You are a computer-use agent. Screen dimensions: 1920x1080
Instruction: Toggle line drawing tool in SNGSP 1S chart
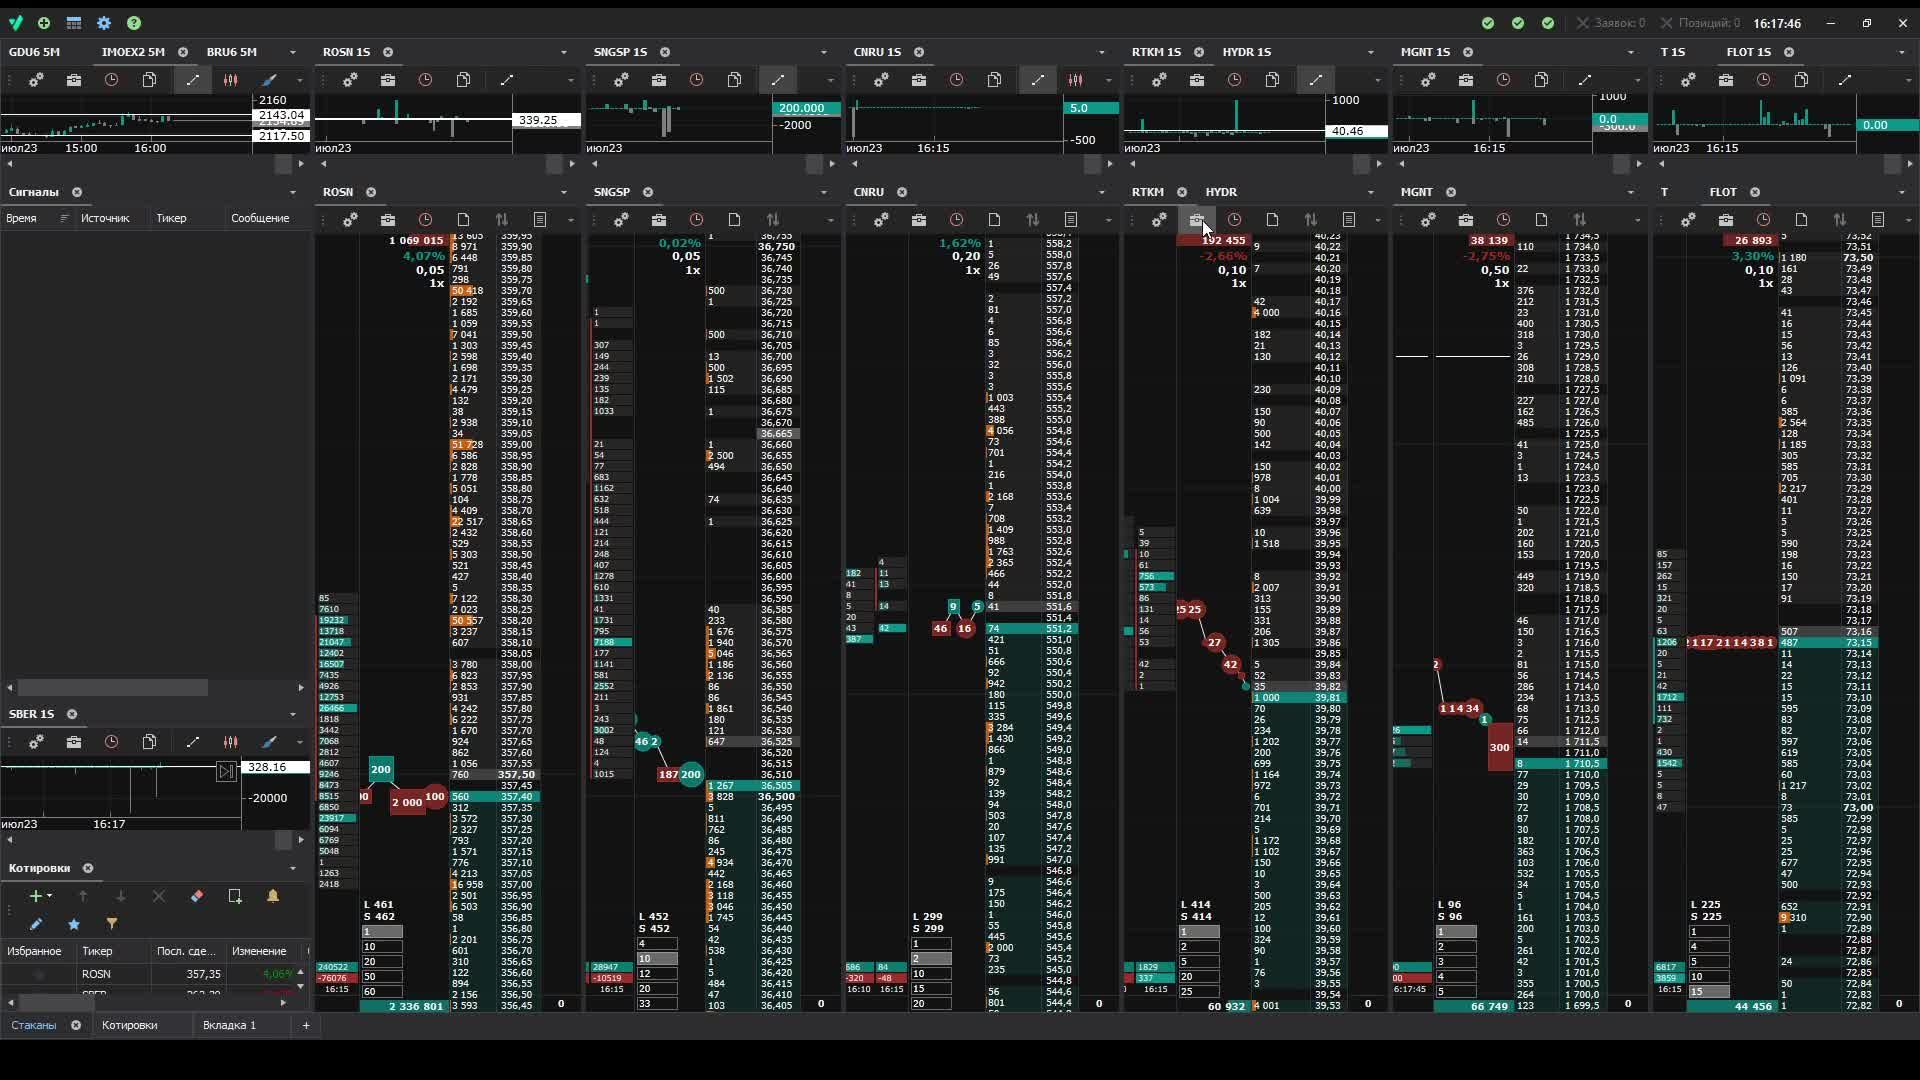(x=778, y=80)
